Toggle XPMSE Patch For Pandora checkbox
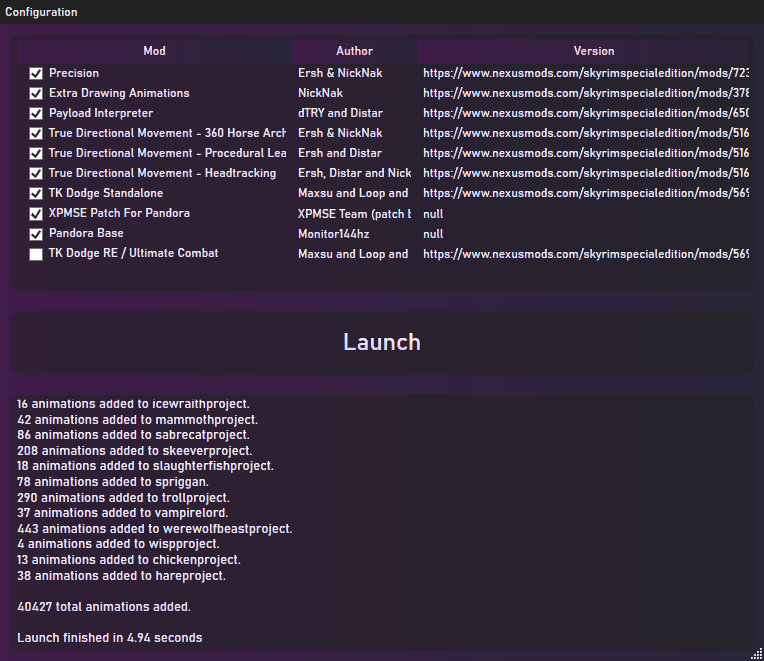The width and height of the screenshot is (764, 661). point(36,214)
